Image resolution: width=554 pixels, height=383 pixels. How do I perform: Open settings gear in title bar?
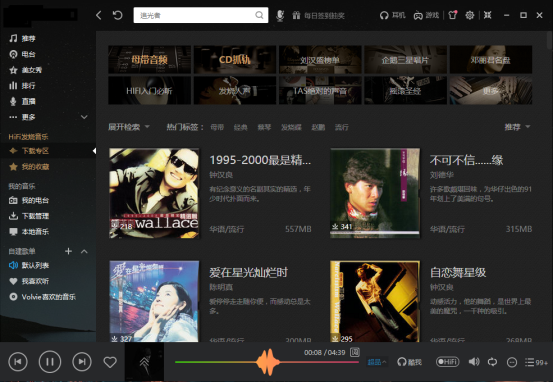click(x=470, y=15)
